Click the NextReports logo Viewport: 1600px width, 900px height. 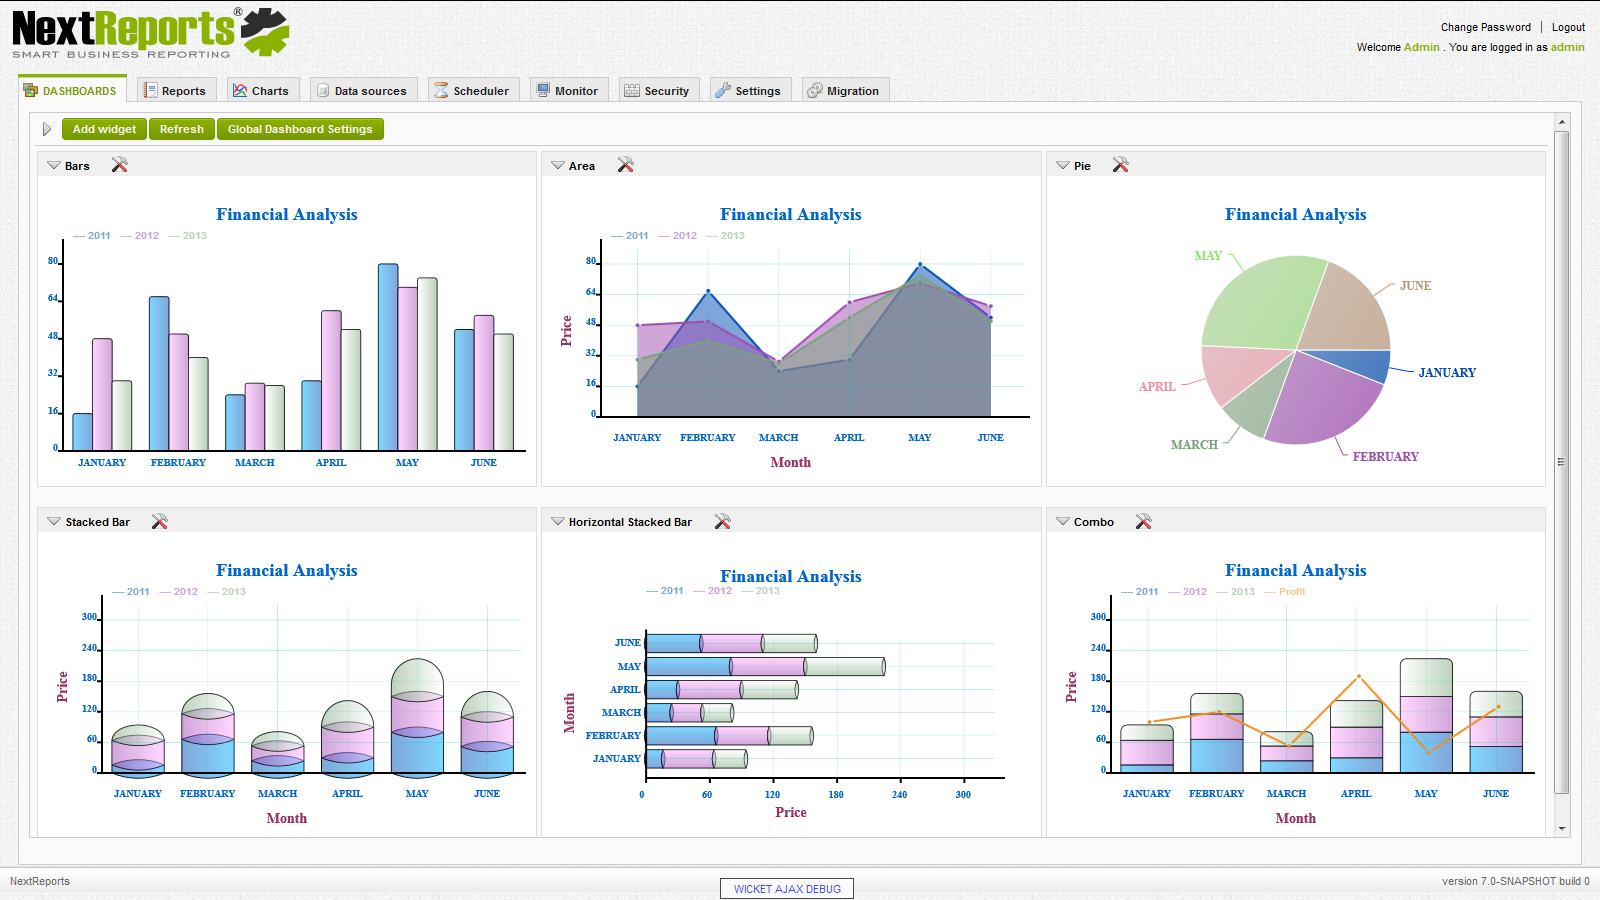(x=150, y=33)
